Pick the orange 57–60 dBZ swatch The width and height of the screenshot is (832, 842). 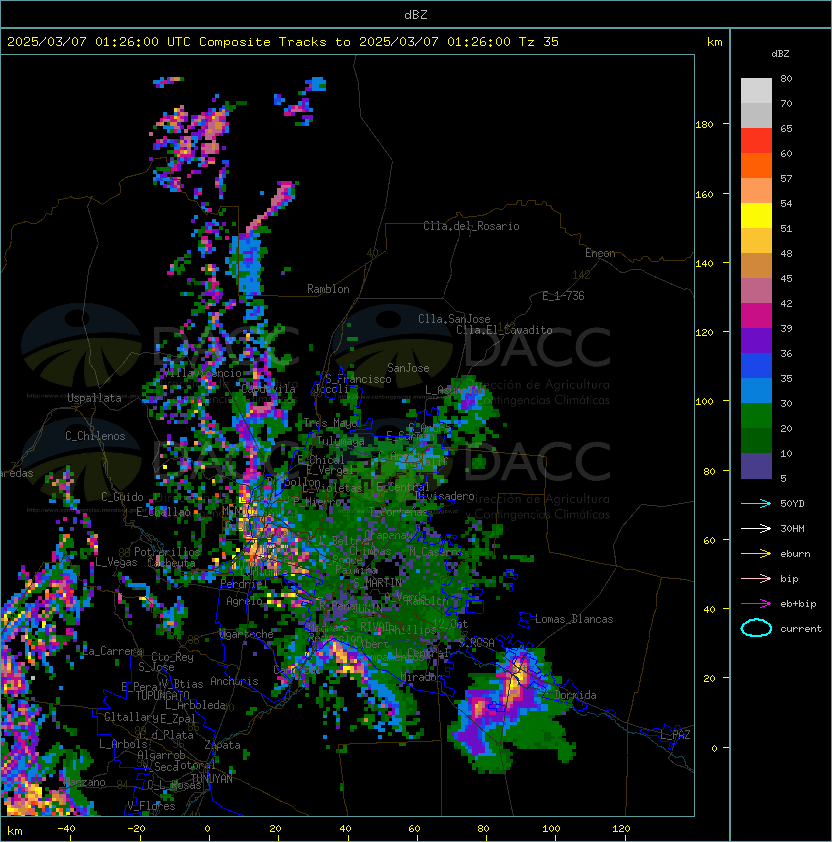(x=756, y=165)
